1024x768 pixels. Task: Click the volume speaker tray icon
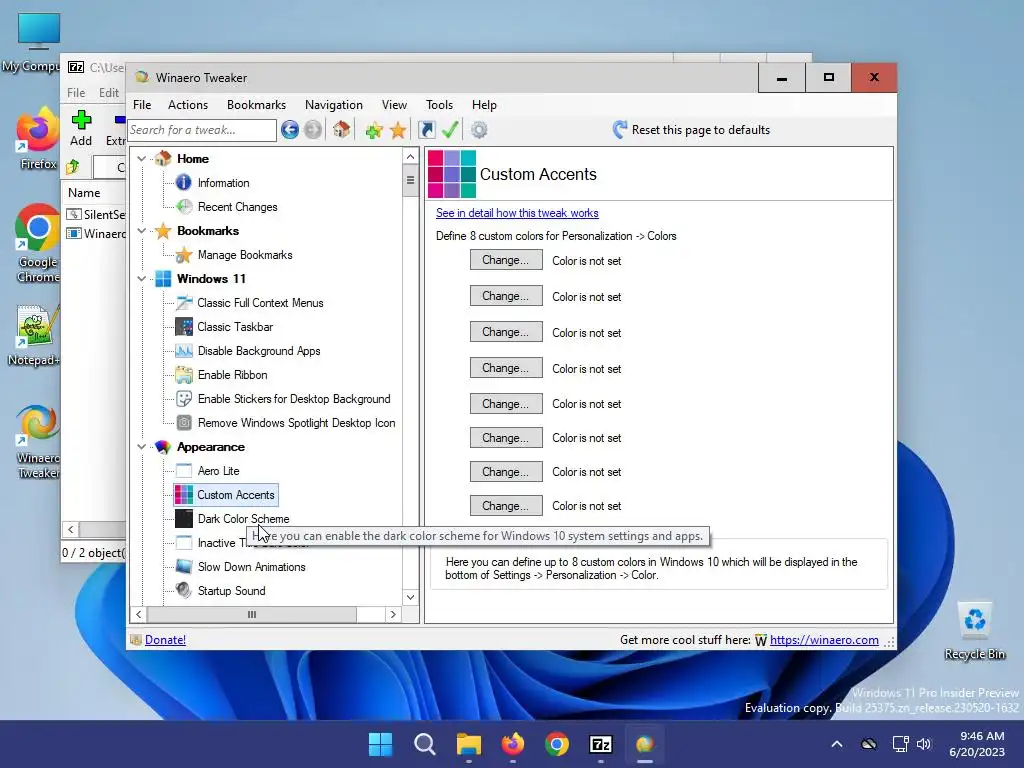click(923, 744)
